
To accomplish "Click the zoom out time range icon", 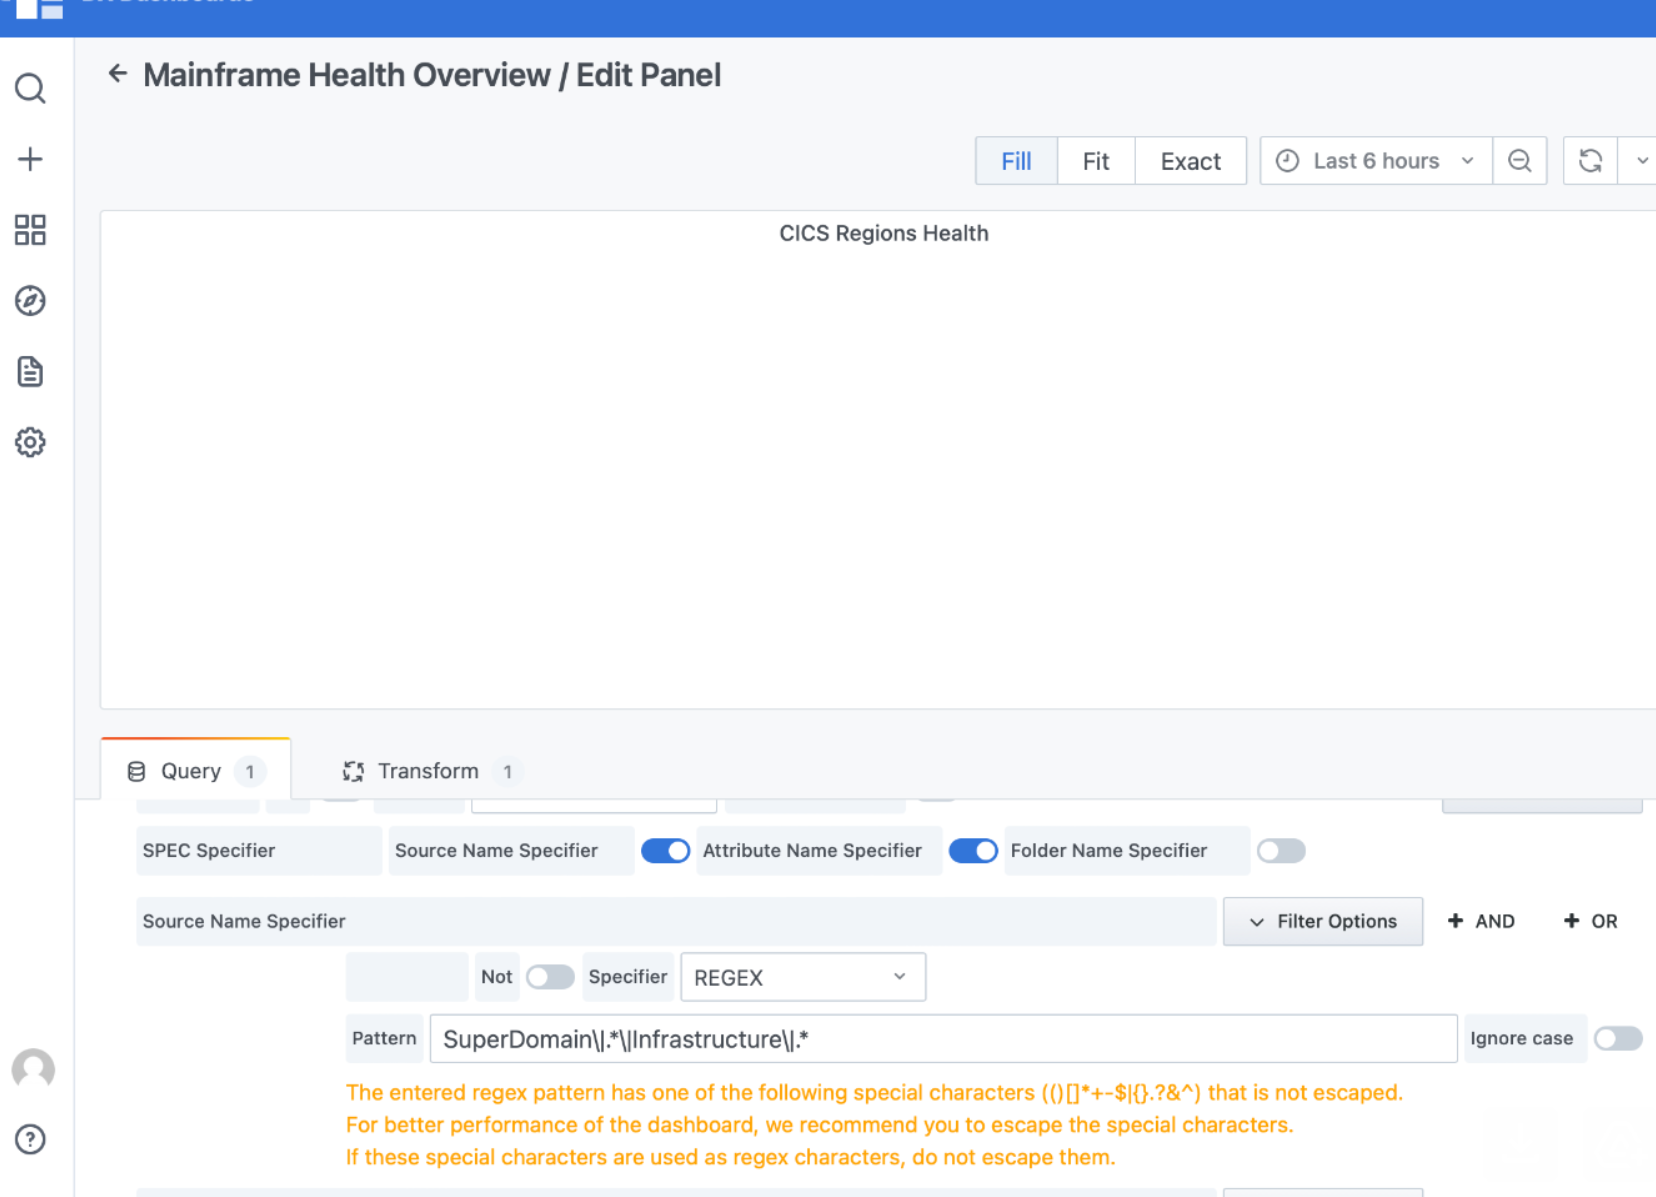I will [x=1519, y=161].
